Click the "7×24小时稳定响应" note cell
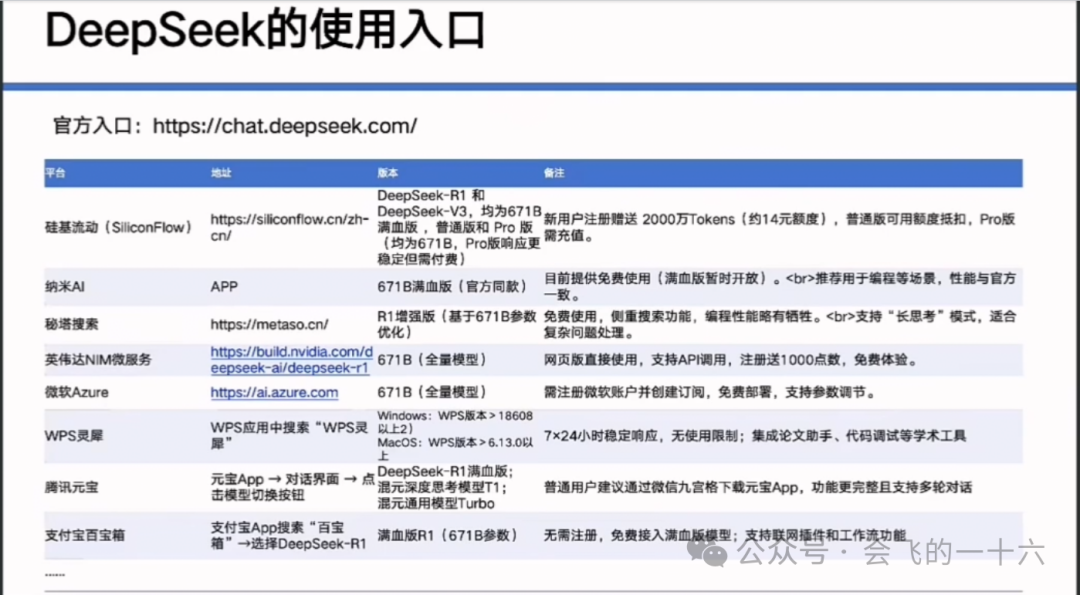The height and width of the screenshot is (595, 1080). pyautogui.click(x=755, y=436)
